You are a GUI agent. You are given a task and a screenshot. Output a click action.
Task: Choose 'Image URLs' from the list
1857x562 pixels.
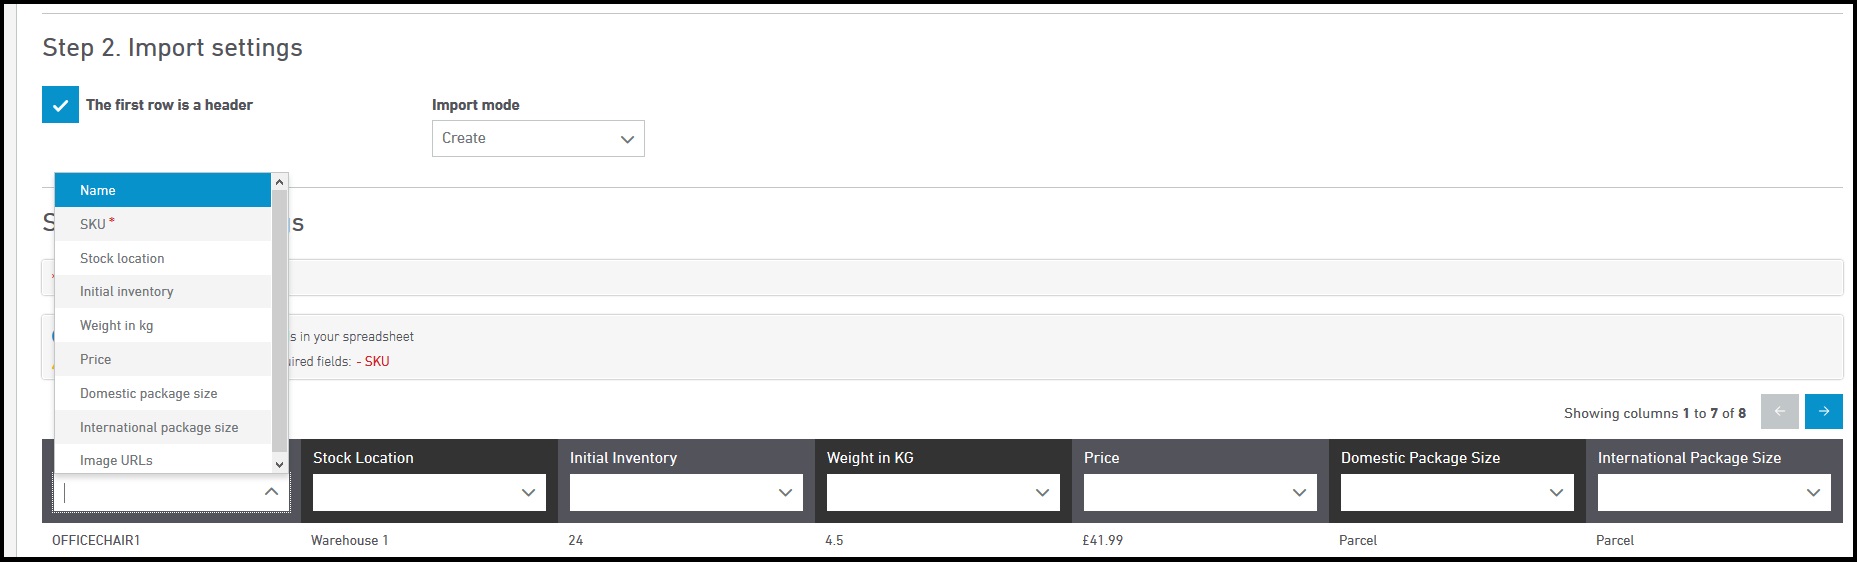point(163,460)
